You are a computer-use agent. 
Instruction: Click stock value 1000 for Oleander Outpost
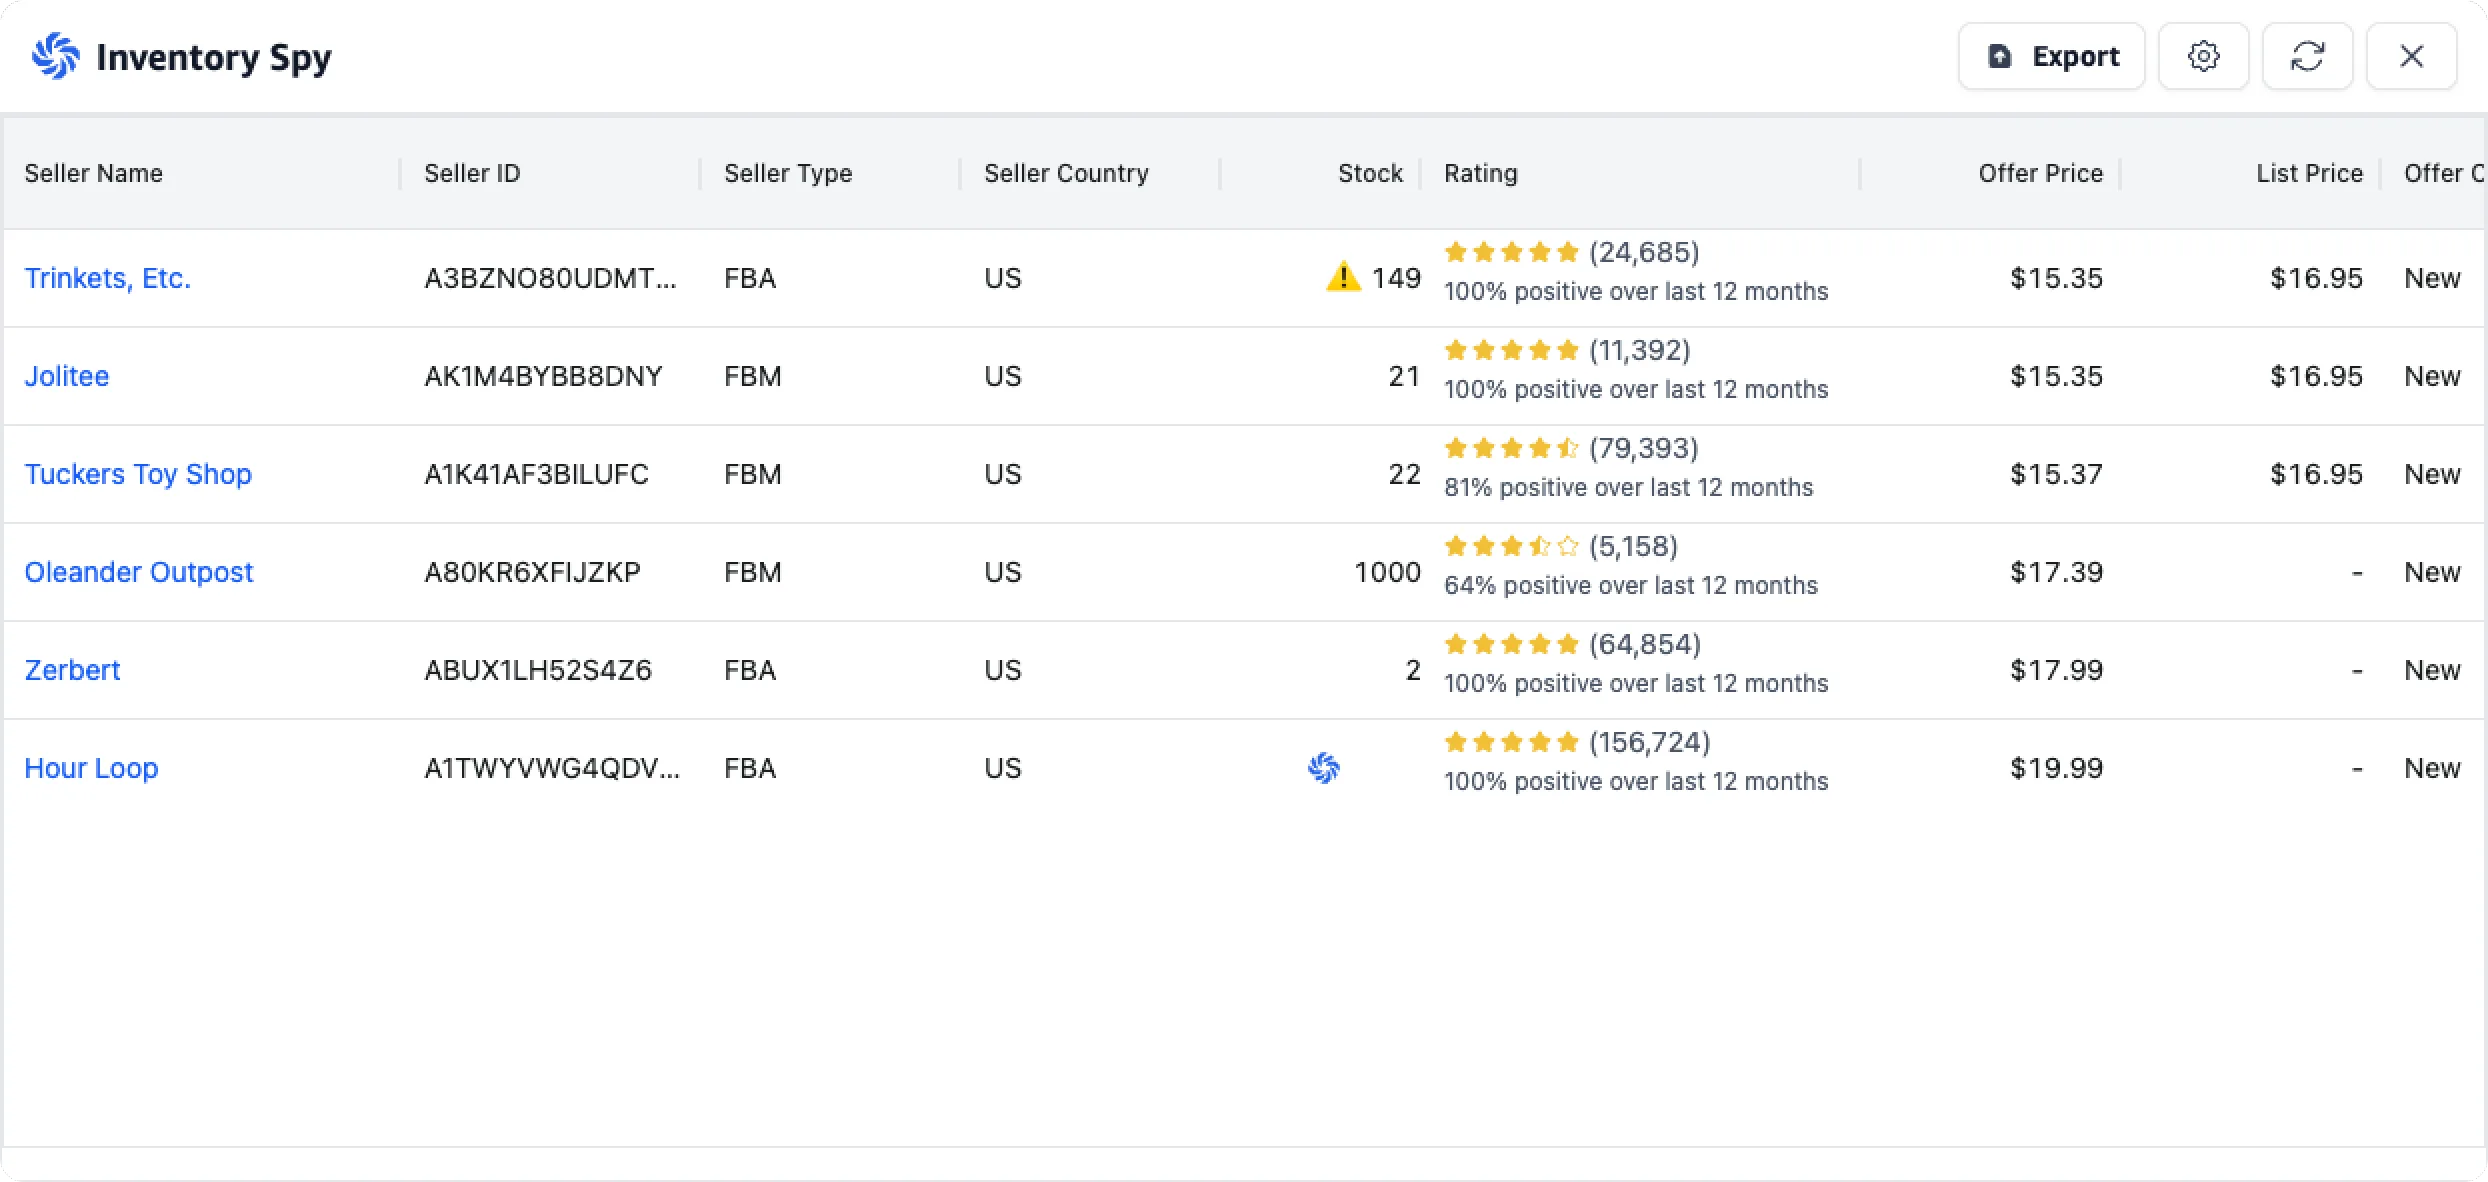(x=1387, y=572)
